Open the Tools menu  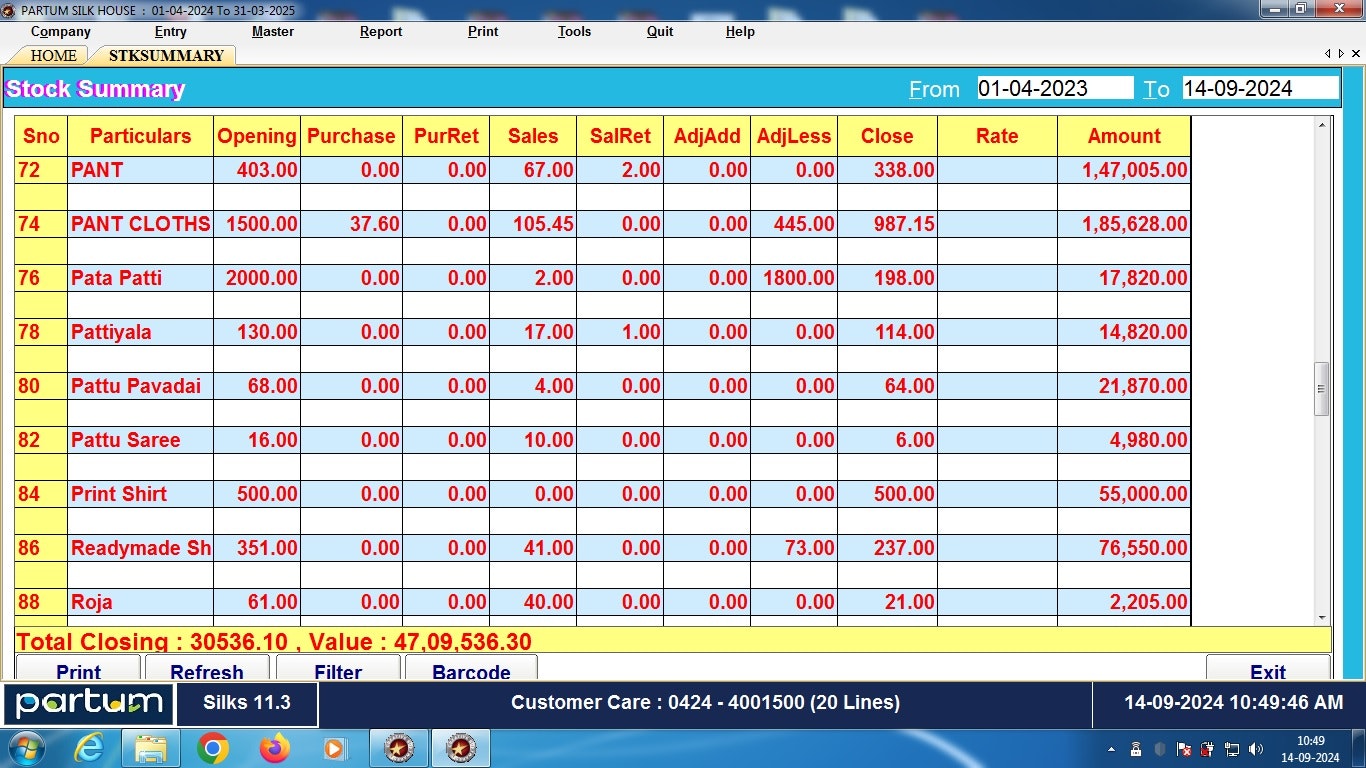coord(573,31)
